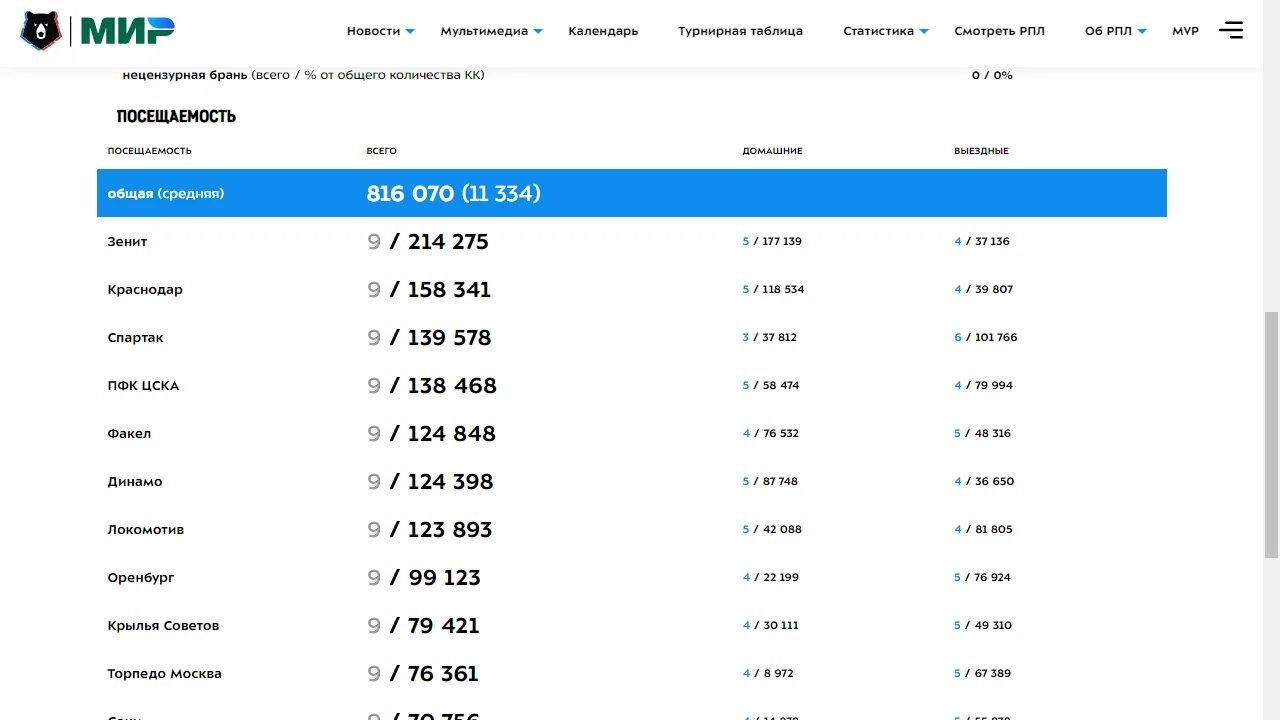Click the Зенит team name

(127, 241)
